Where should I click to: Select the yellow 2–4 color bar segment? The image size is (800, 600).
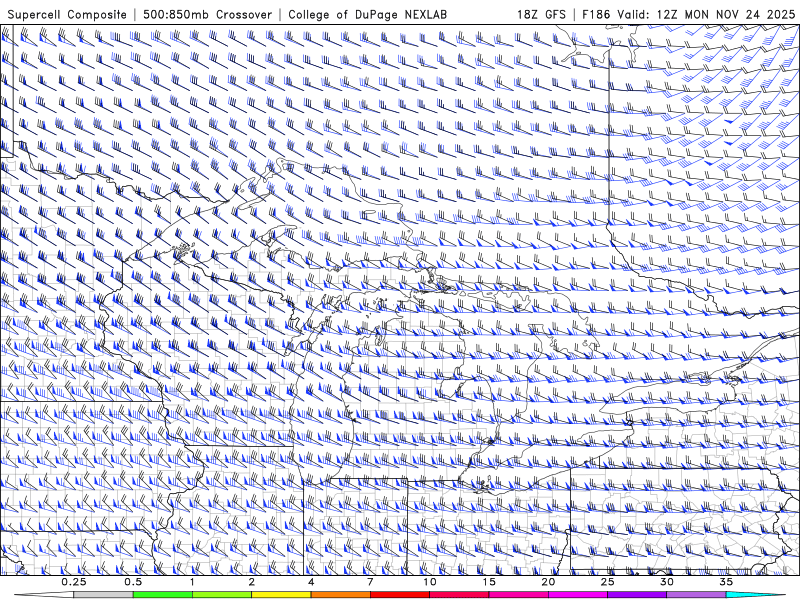281,595
